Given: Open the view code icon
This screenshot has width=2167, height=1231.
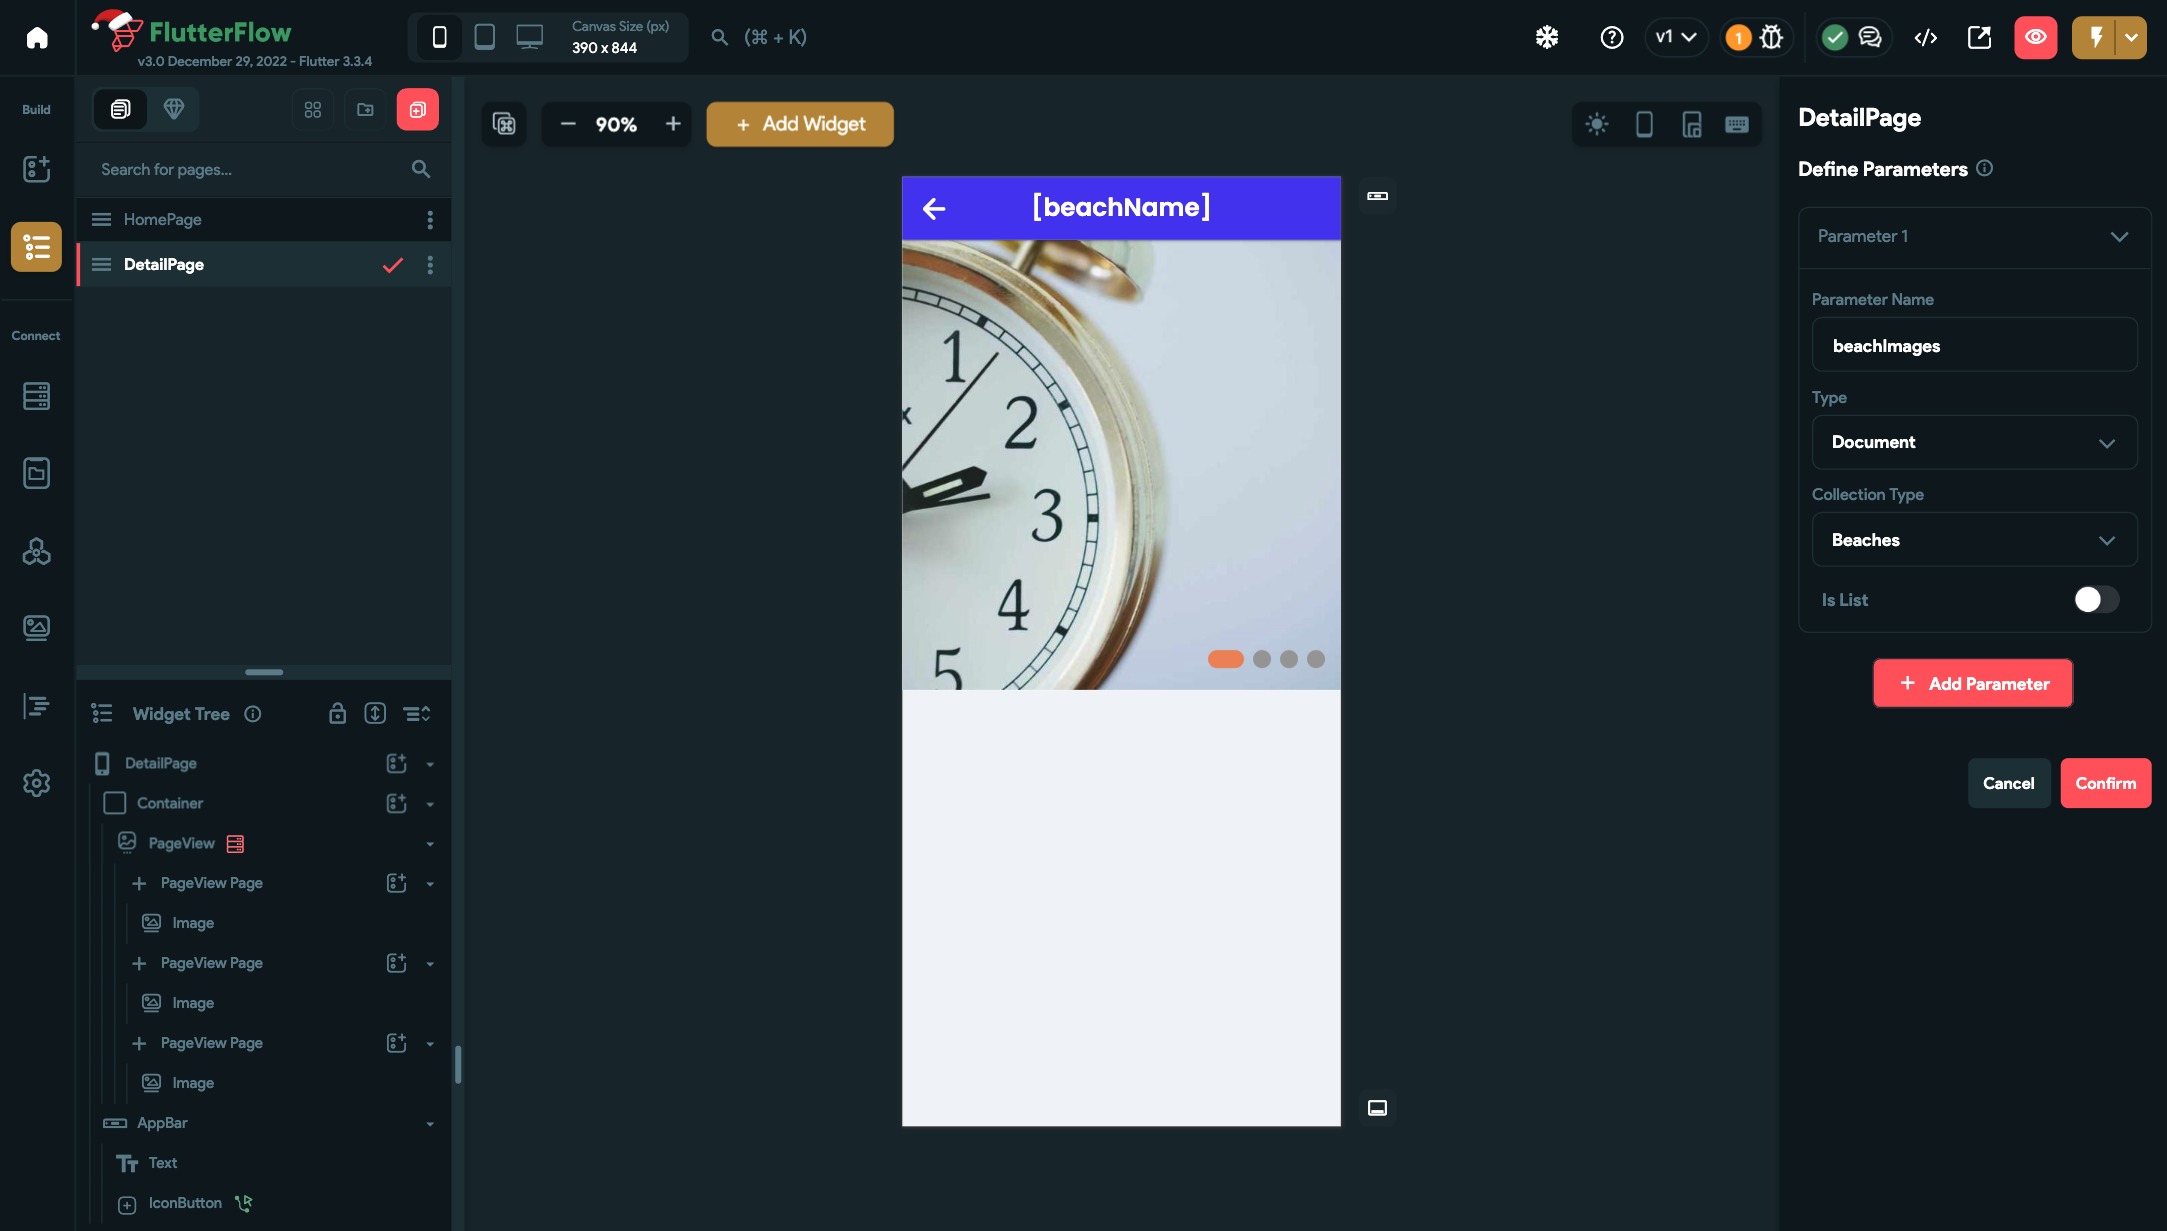Looking at the screenshot, I should [1925, 37].
